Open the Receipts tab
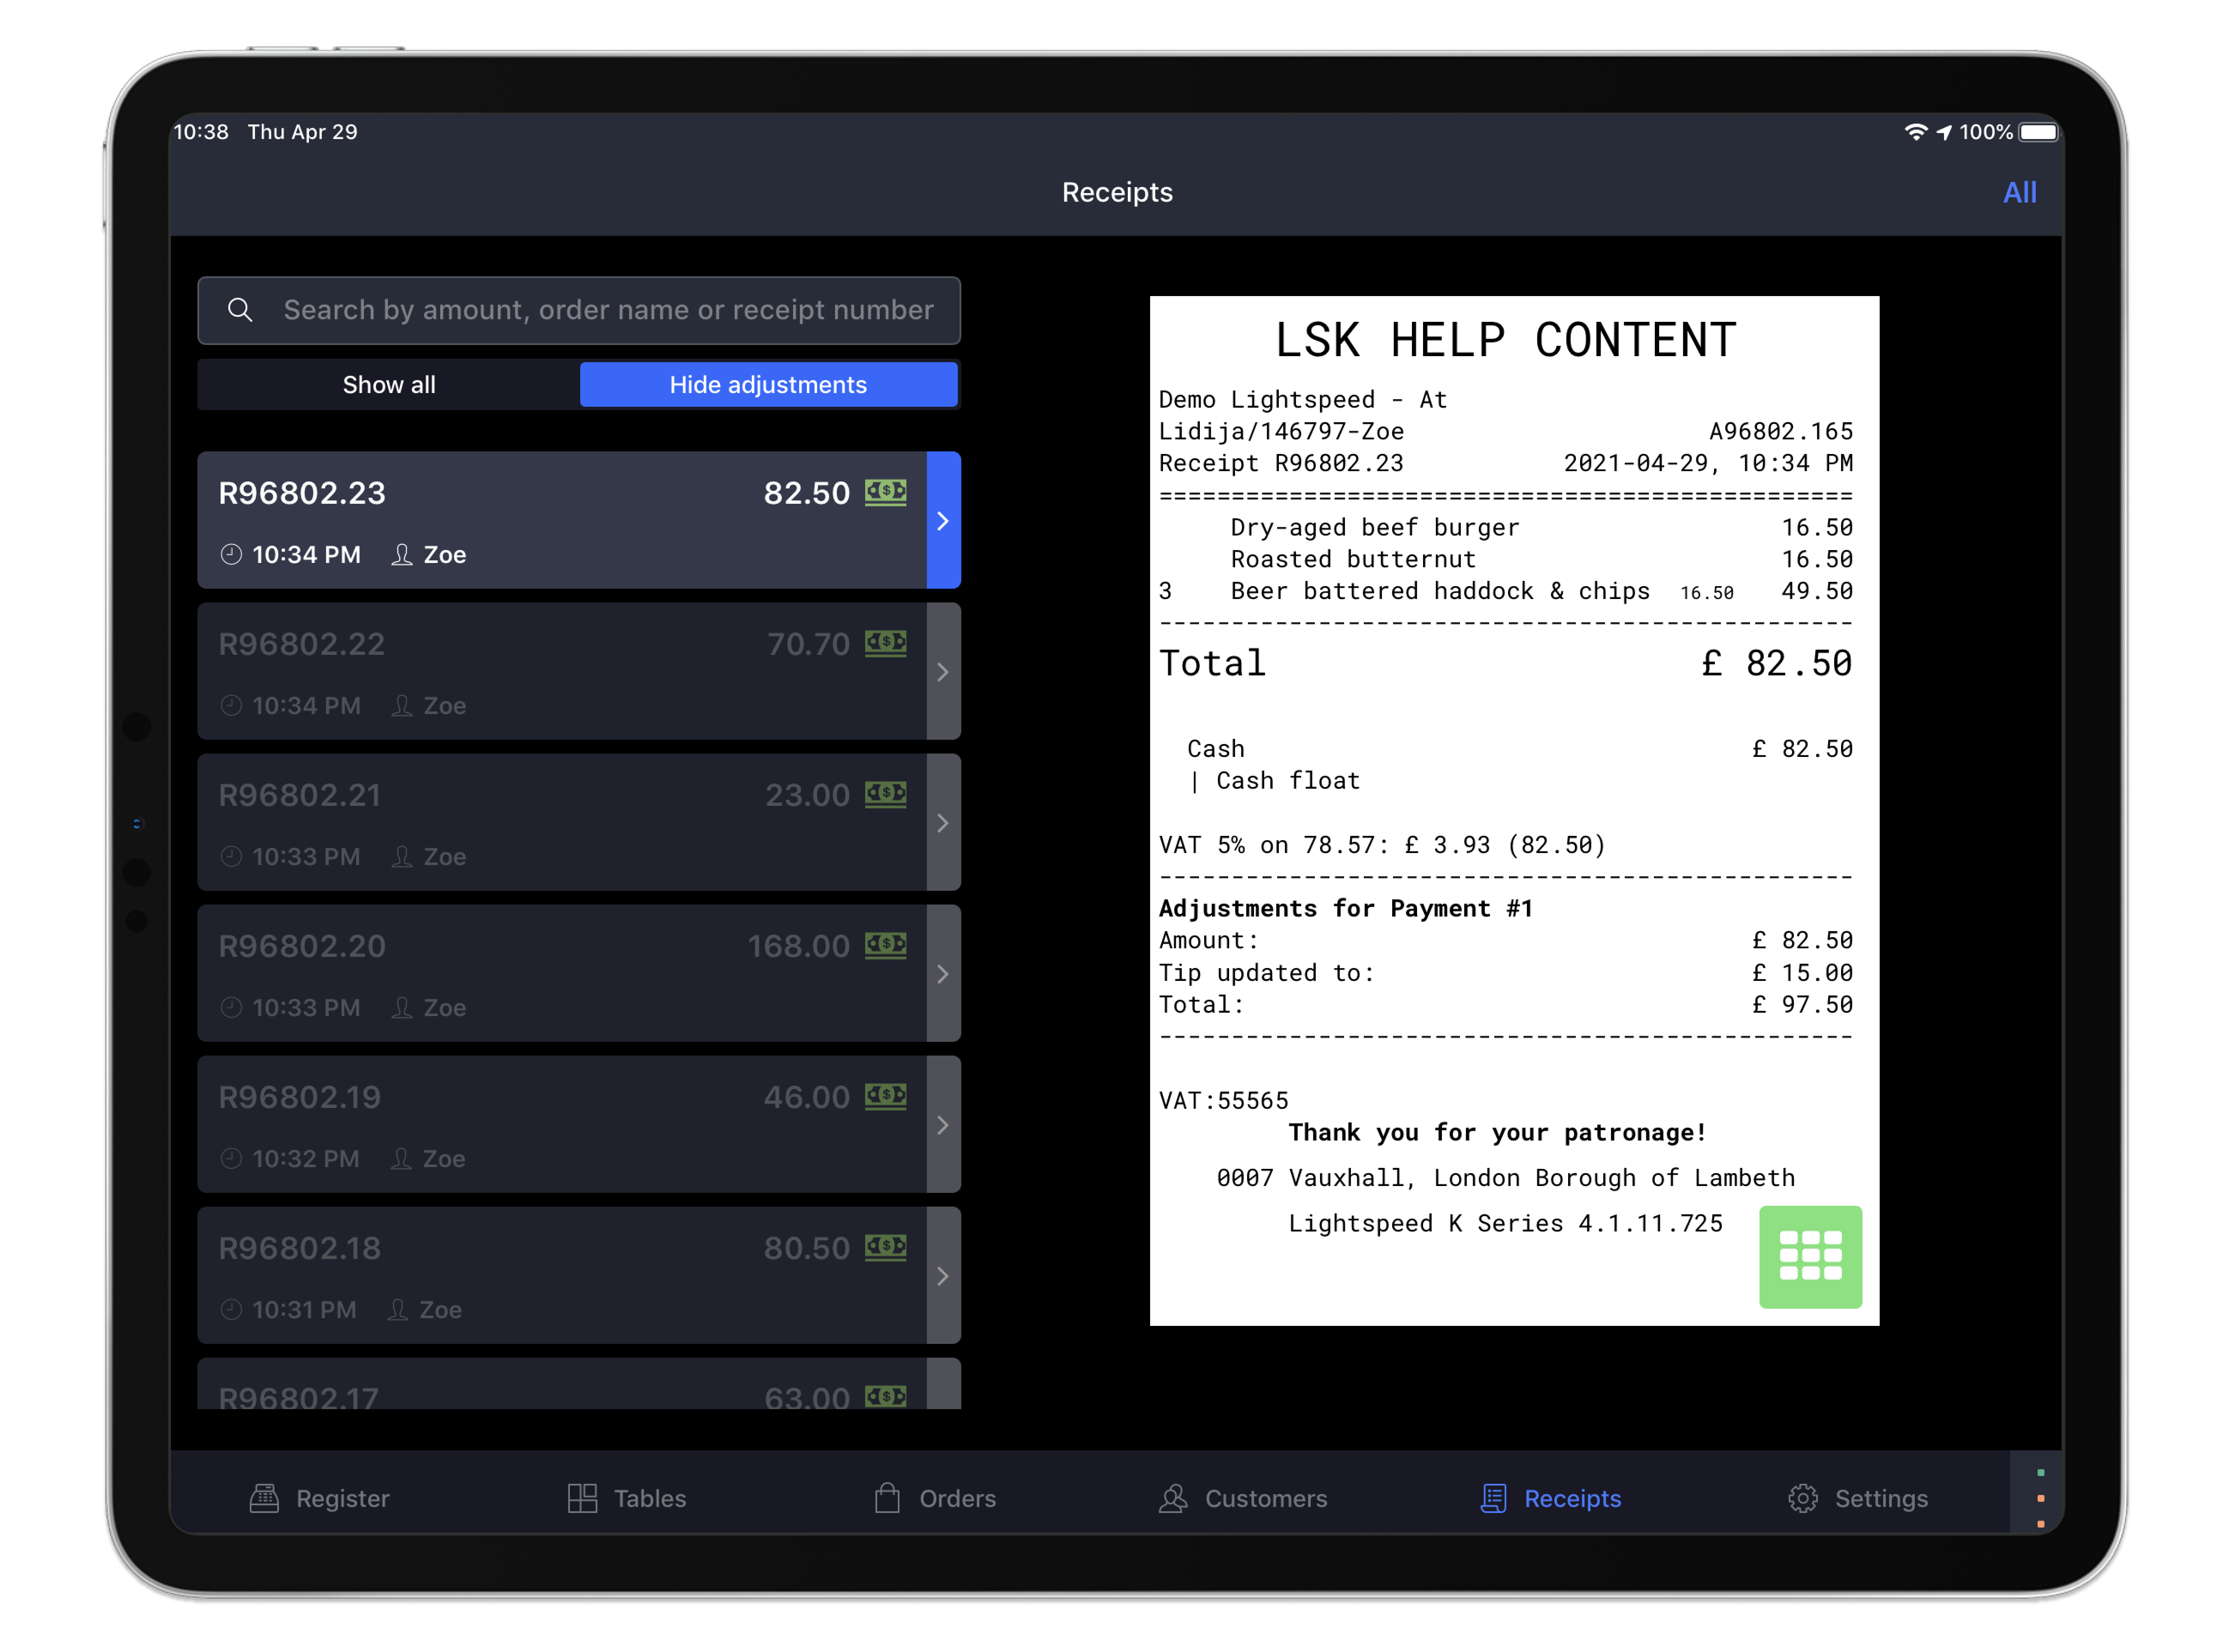The image size is (2235, 1652). tap(1550, 1499)
